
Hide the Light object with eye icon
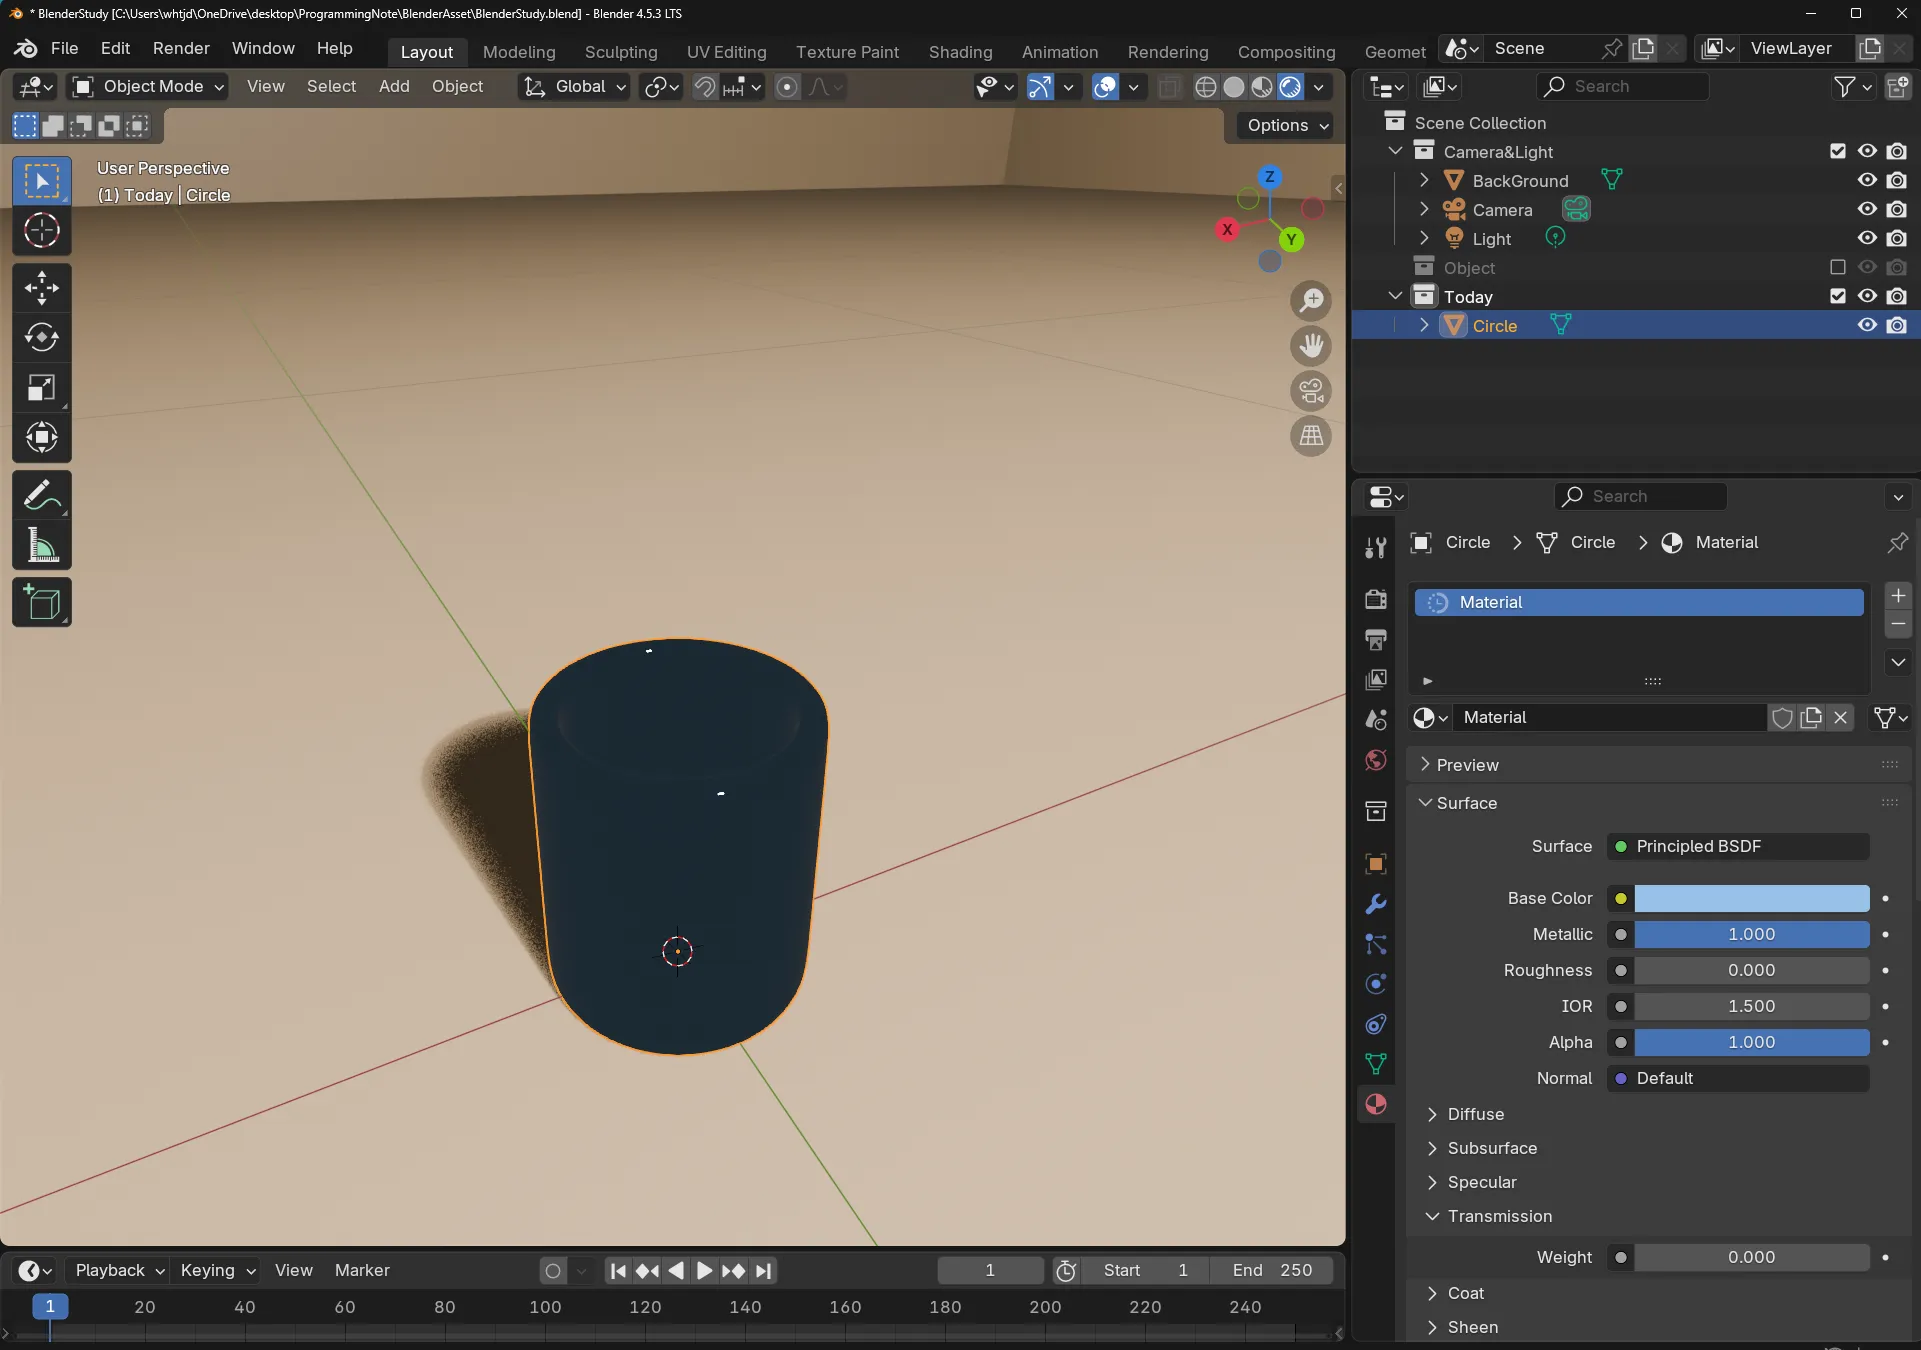point(1867,238)
